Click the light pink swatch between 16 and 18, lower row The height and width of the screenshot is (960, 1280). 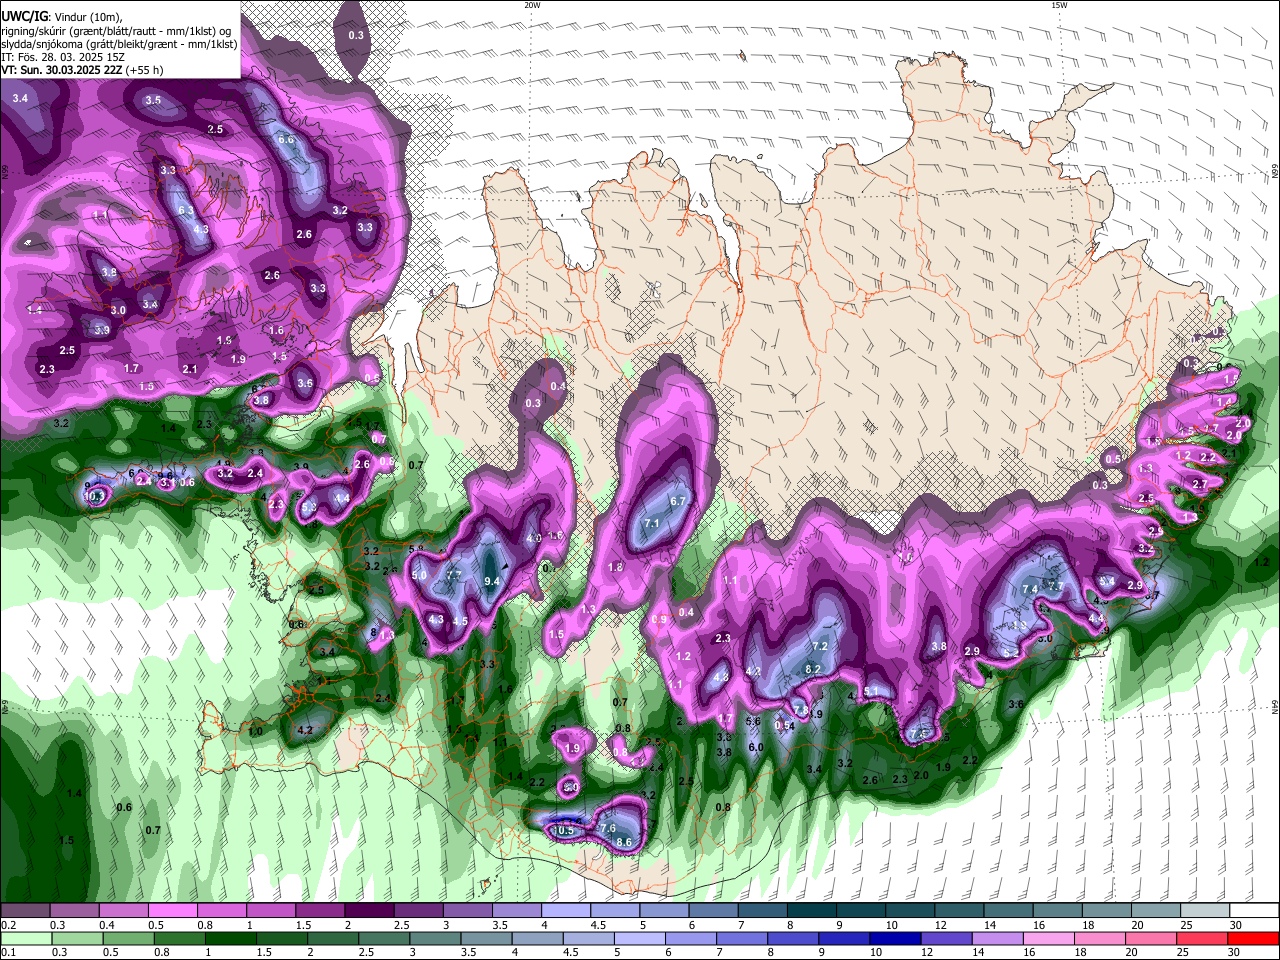point(1049,939)
